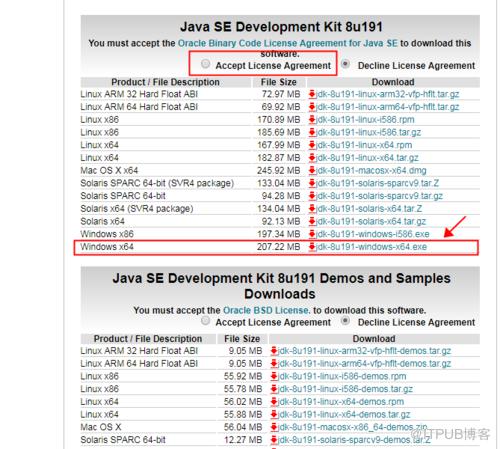Image resolution: width=500 pixels, height=449 pixels.
Task: Click download arrow icon beside linux-arm64-vfp-hflt.tar.gz
Action: pos(312,107)
